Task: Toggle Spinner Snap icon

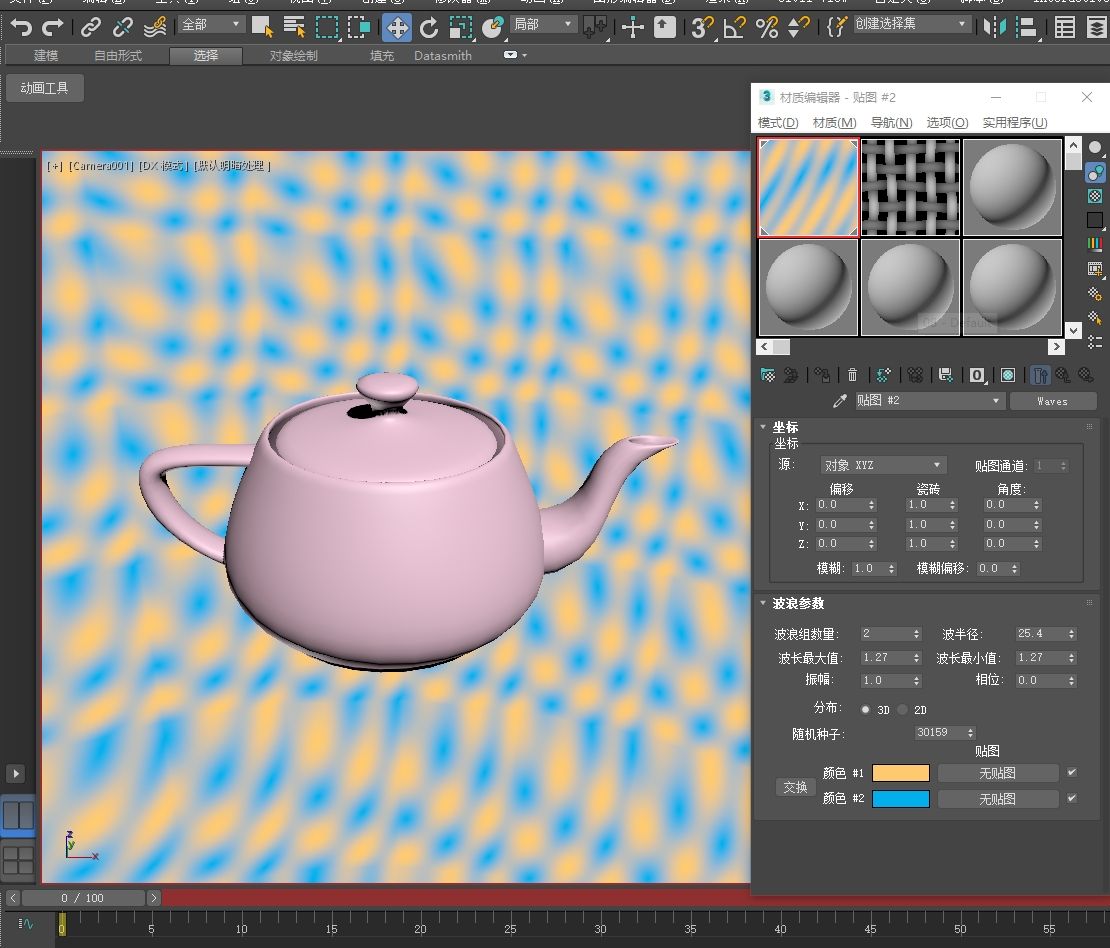Action: 799,28
